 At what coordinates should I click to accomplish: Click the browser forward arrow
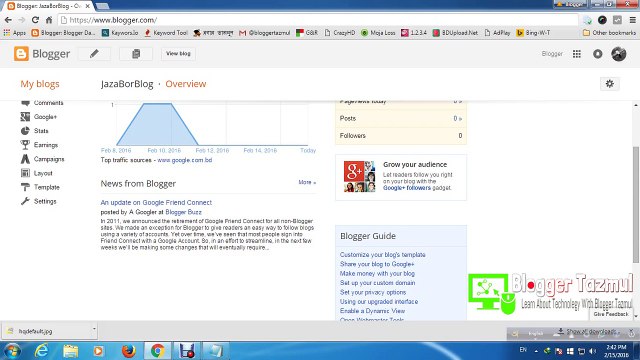coord(22,20)
